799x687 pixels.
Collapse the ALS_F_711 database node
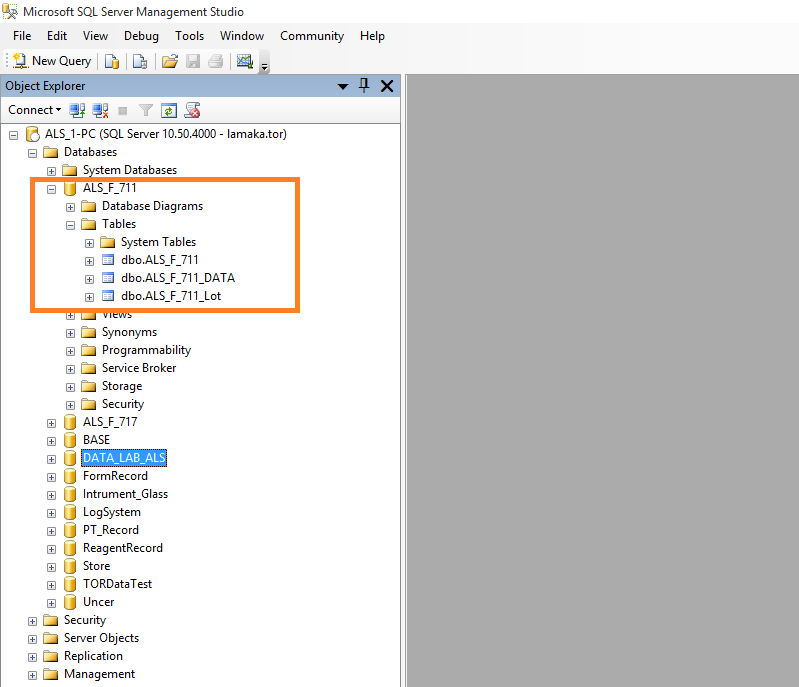(x=51, y=189)
